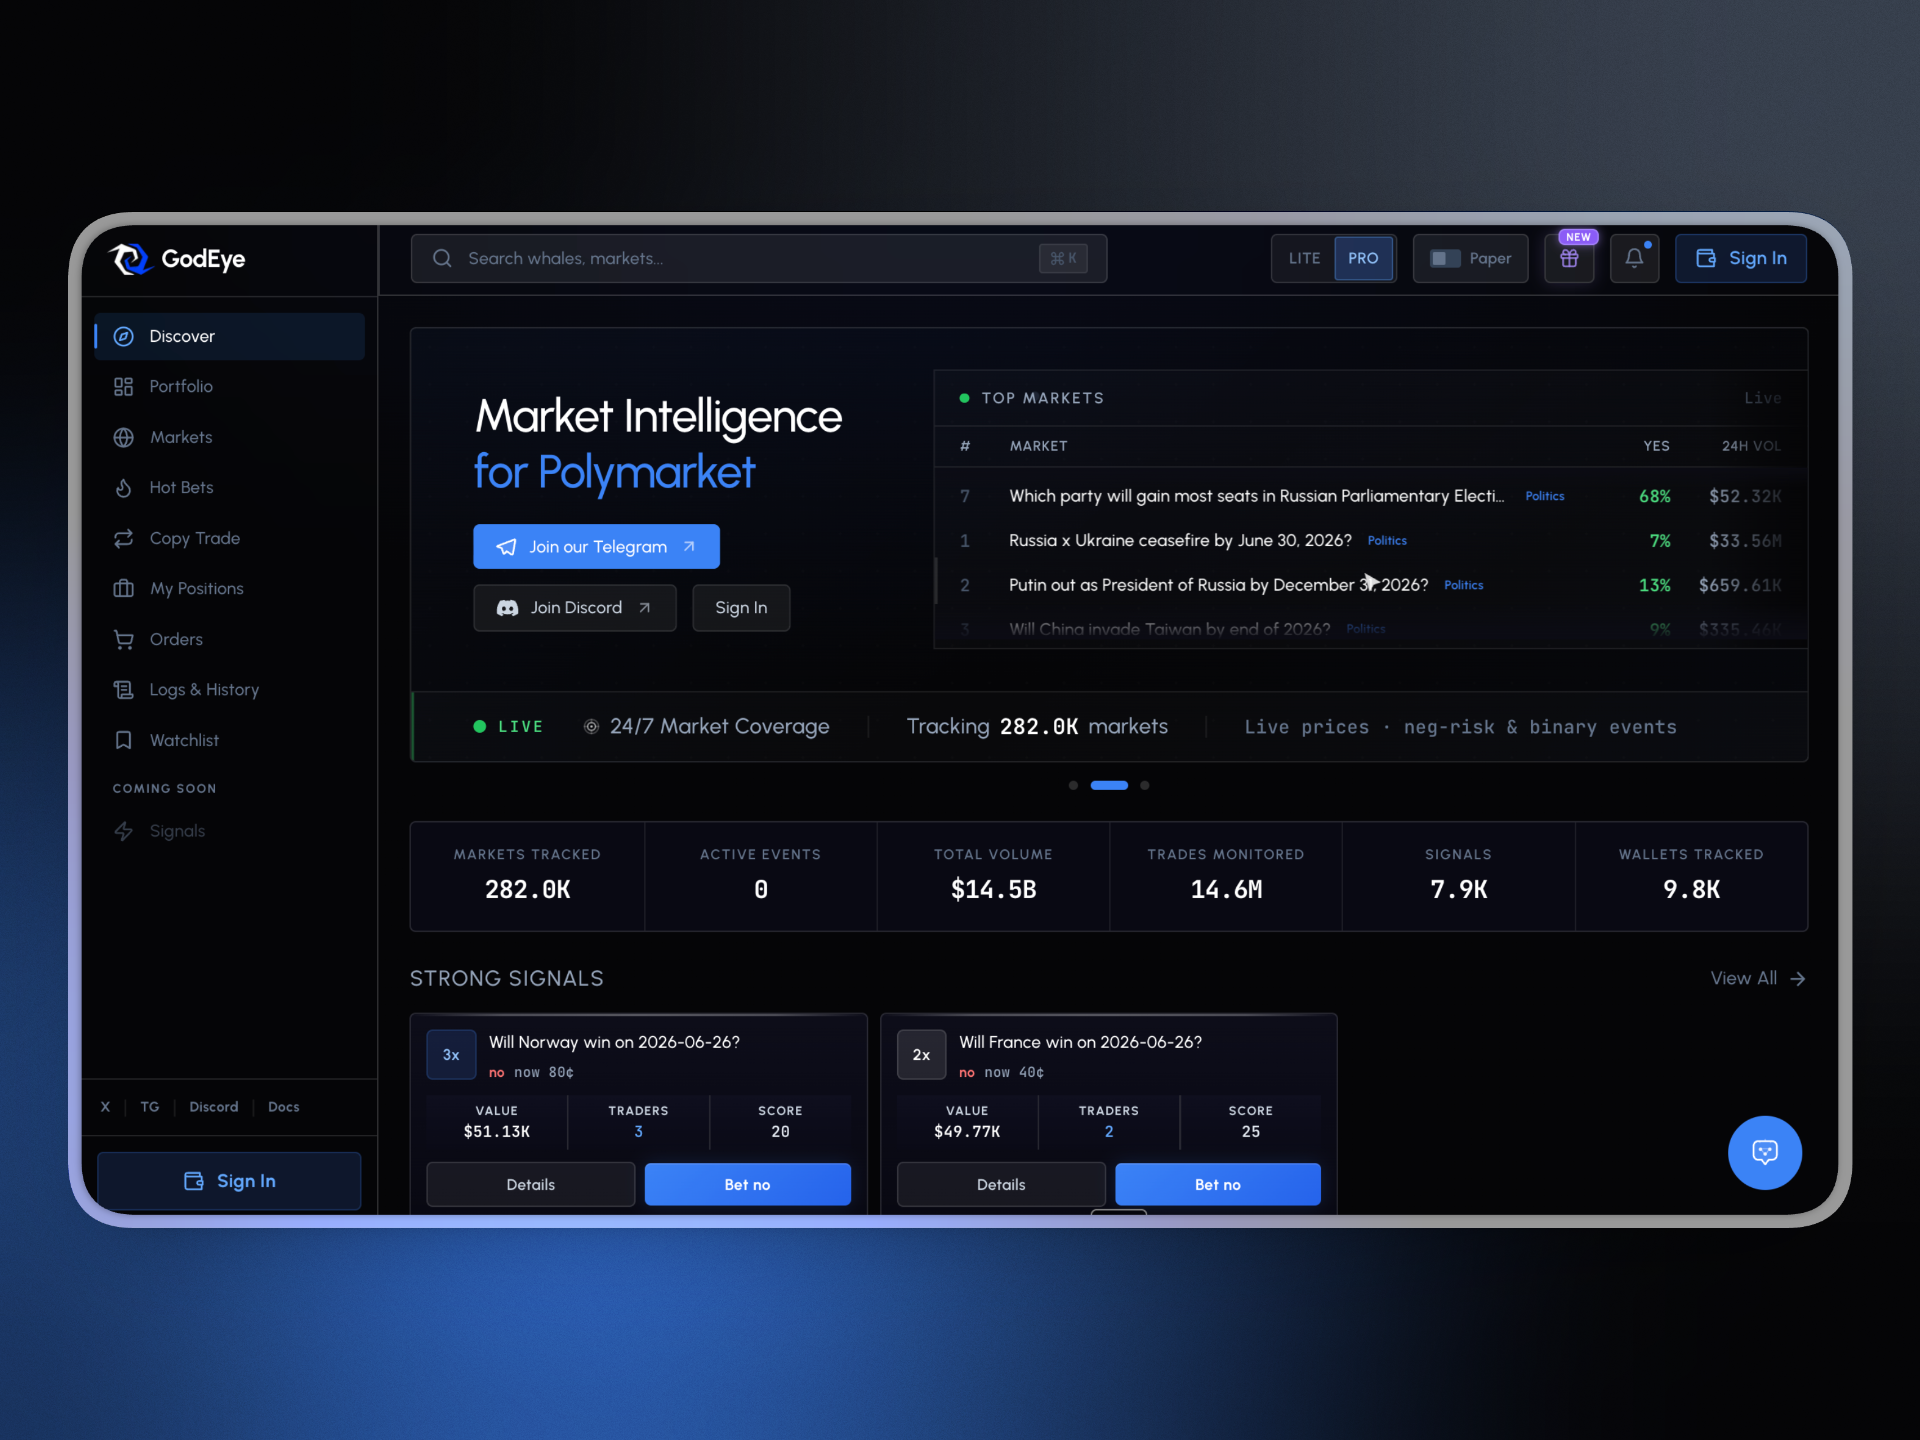Click wallet icon in top Sign In button

(1706, 258)
